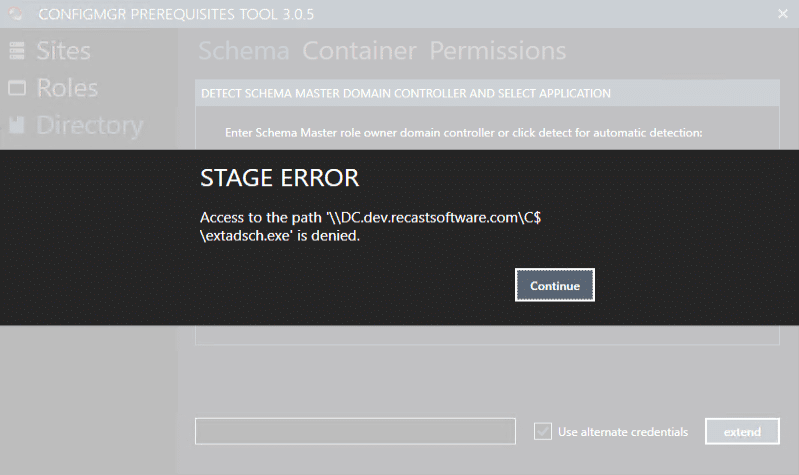Click the Detect Schema Master section header
The image size is (799, 475).
coord(406,94)
